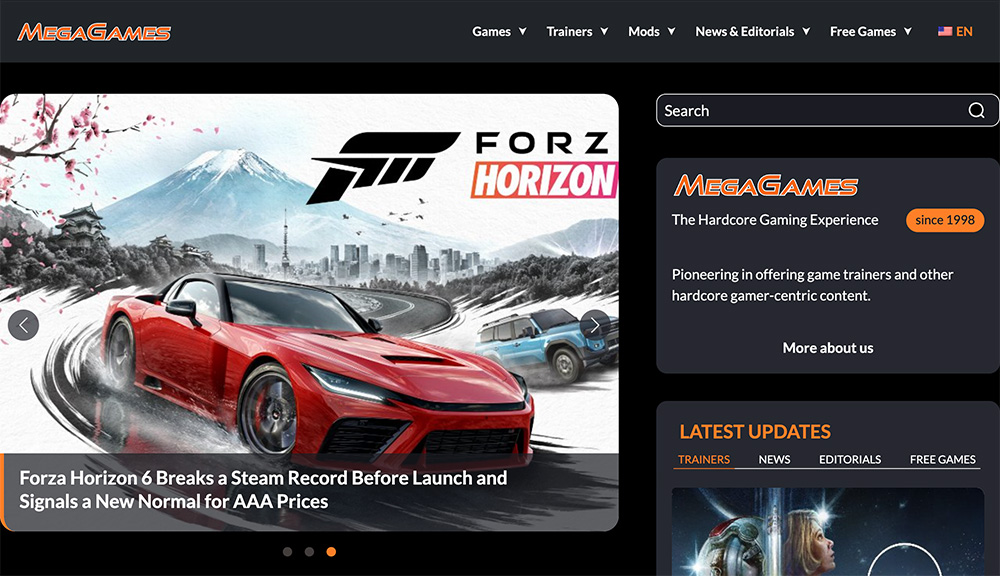Click the LATEST UPDATES heading

coord(755,432)
